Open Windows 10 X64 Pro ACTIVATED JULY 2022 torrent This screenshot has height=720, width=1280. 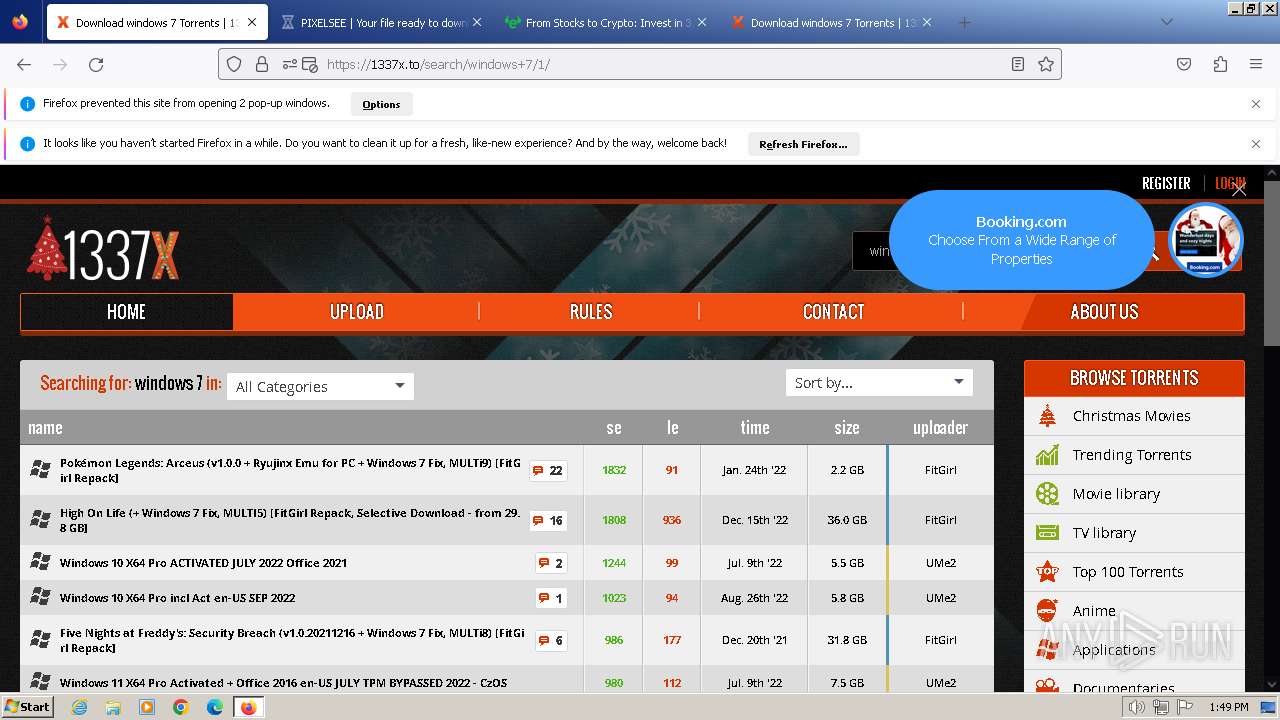pos(203,563)
